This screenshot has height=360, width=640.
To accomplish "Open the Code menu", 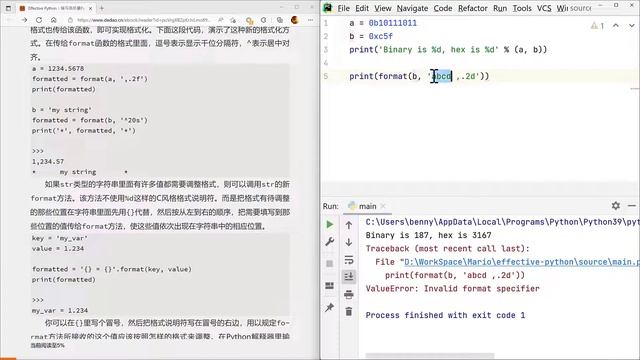I will (x=443, y=8).
